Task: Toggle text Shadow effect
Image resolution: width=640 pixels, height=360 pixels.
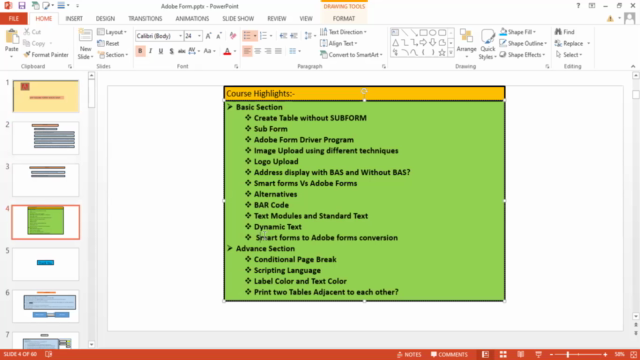Action: pyautogui.click(x=171, y=51)
